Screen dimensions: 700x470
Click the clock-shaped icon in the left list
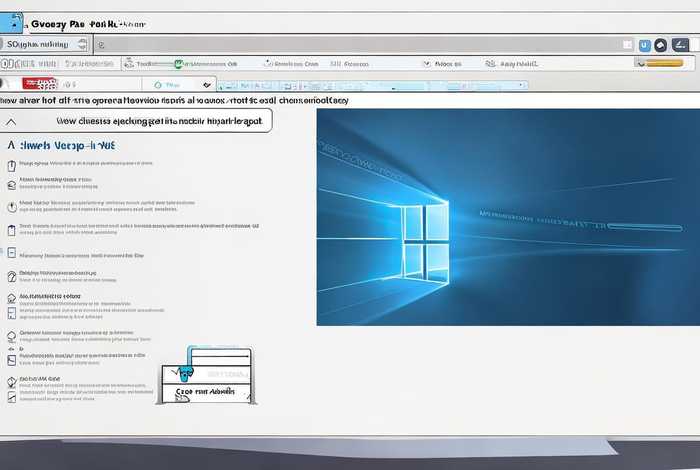(12, 207)
